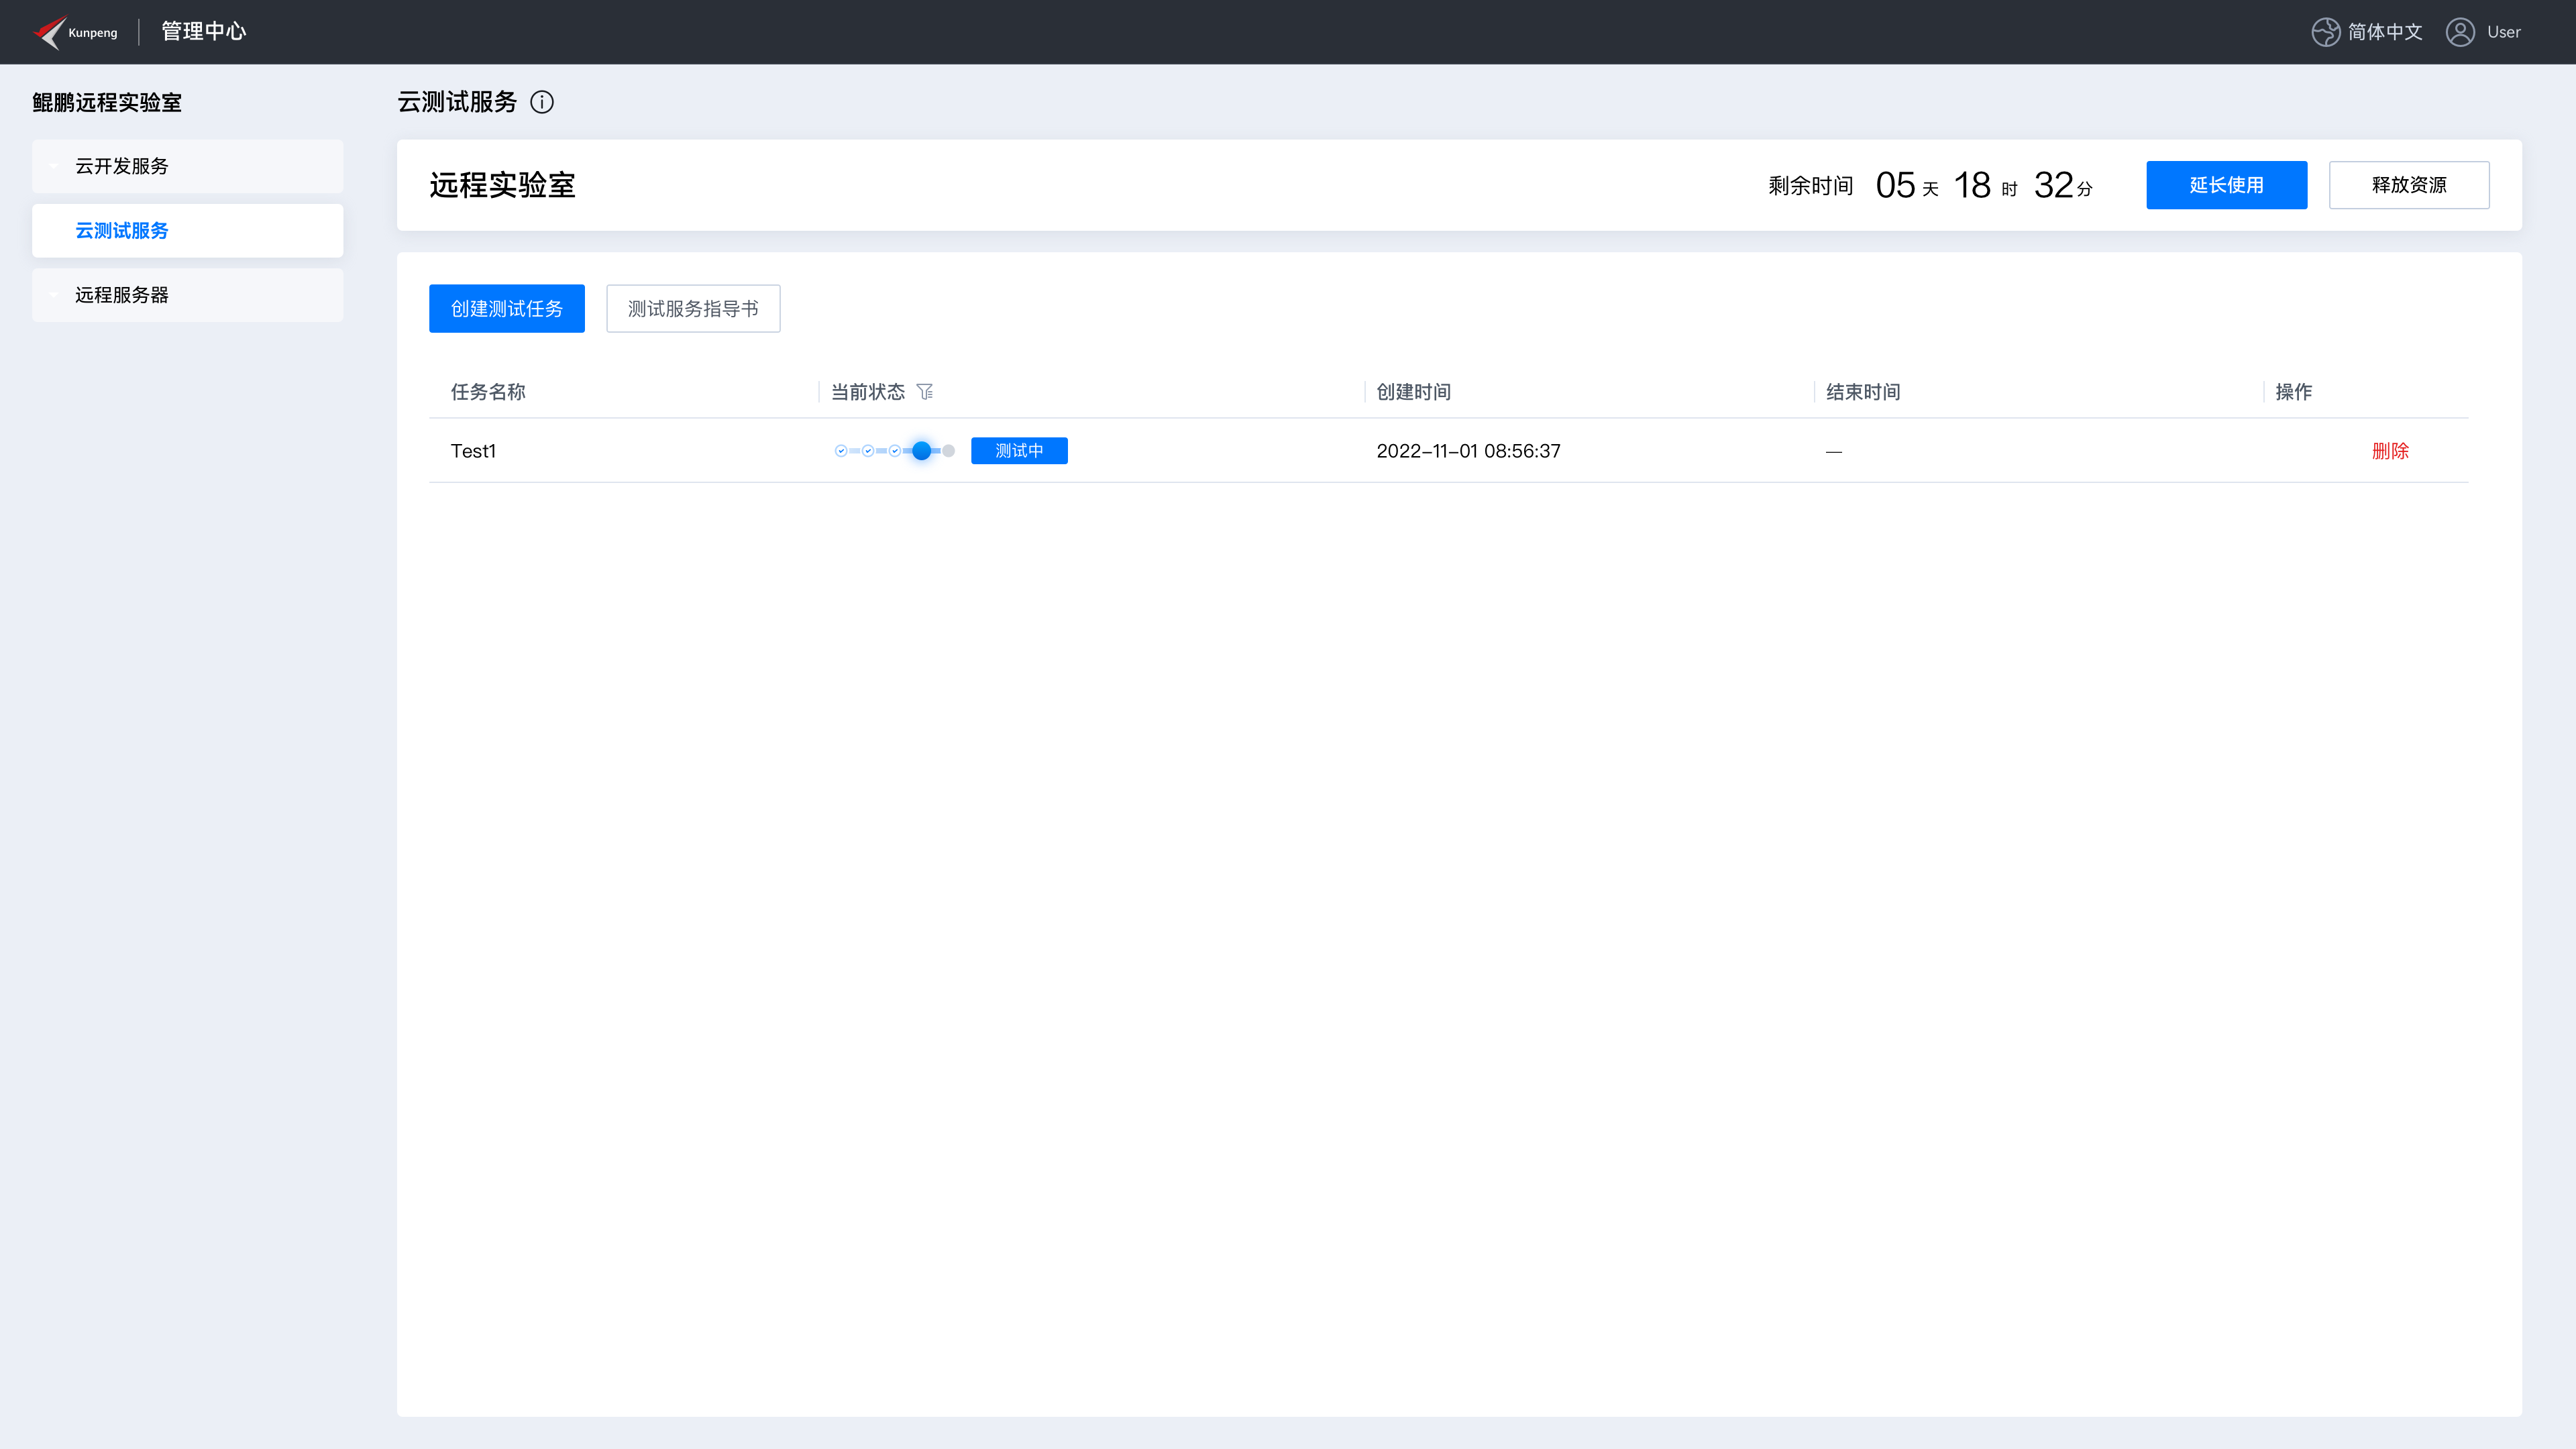
Task: Click the grey final progress step for Test1
Action: click(949, 451)
